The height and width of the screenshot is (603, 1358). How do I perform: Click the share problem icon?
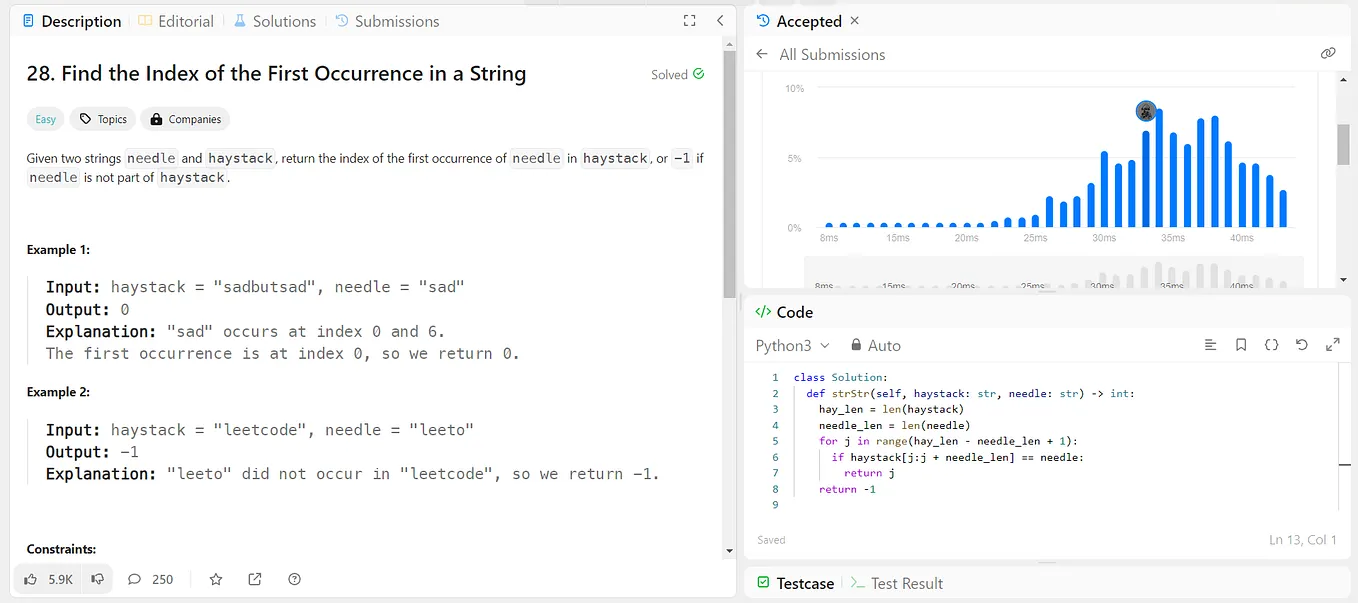tap(255, 579)
